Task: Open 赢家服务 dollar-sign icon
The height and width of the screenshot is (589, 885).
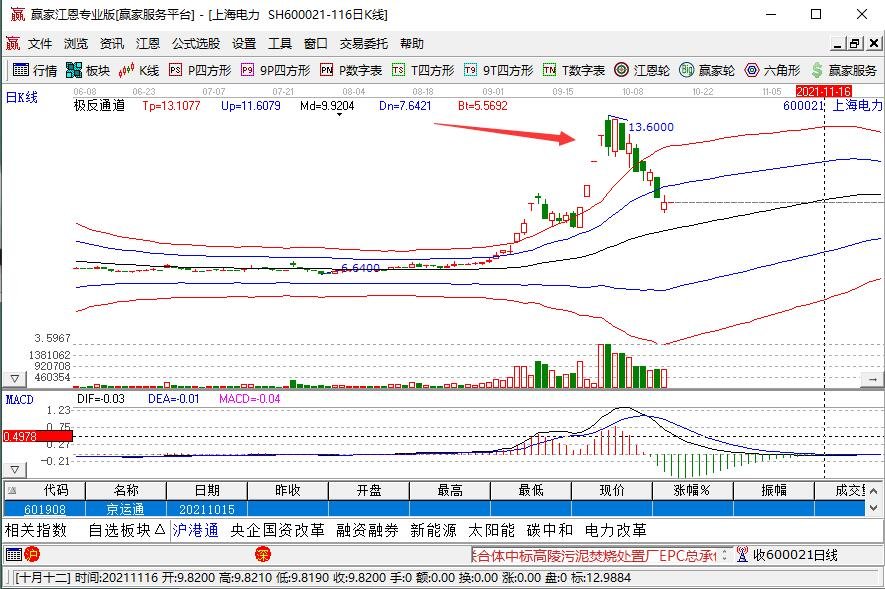Action: (844, 70)
